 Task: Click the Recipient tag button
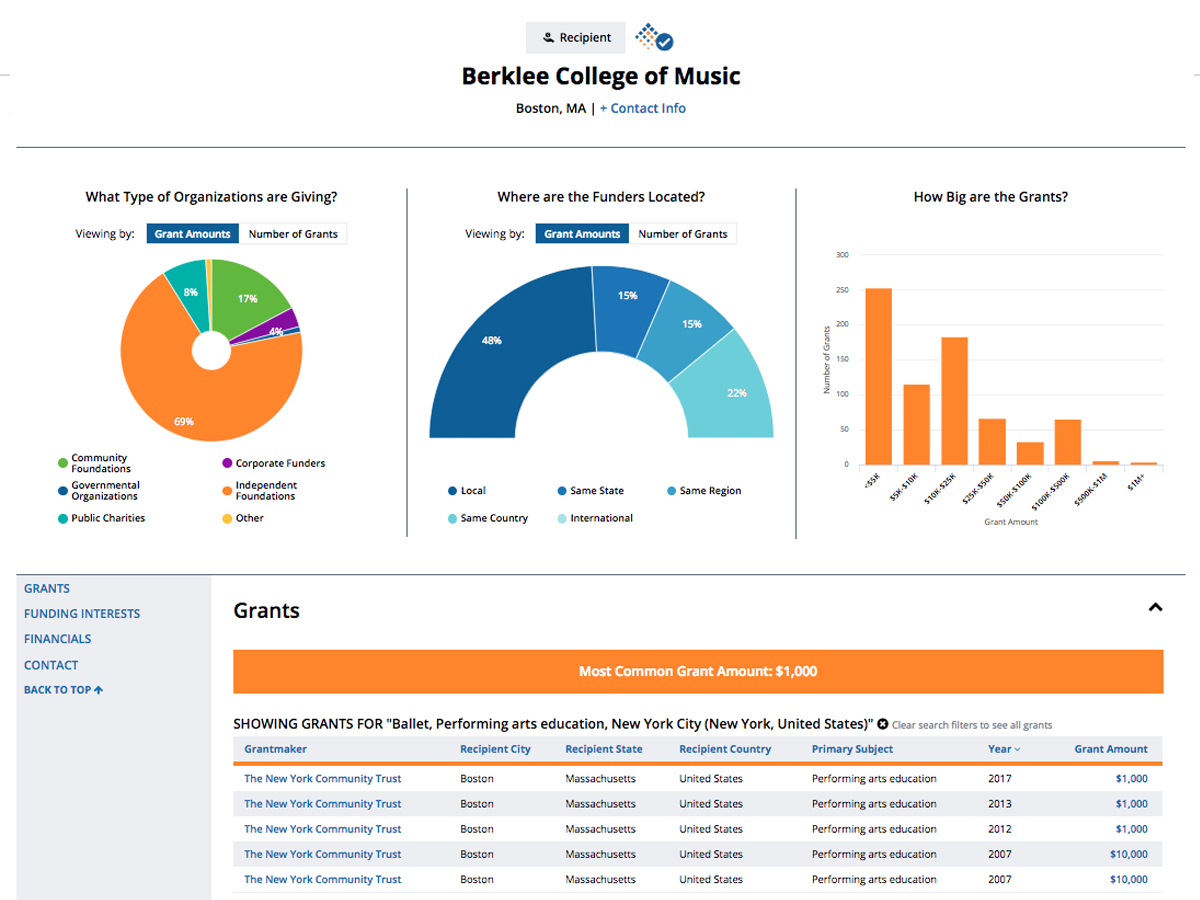coord(576,38)
